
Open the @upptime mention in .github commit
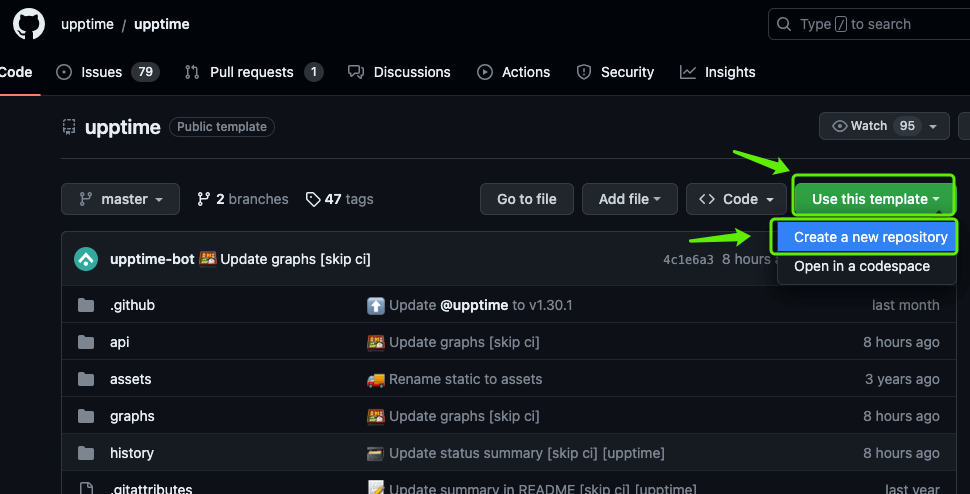pyautogui.click(x=474, y=305)
